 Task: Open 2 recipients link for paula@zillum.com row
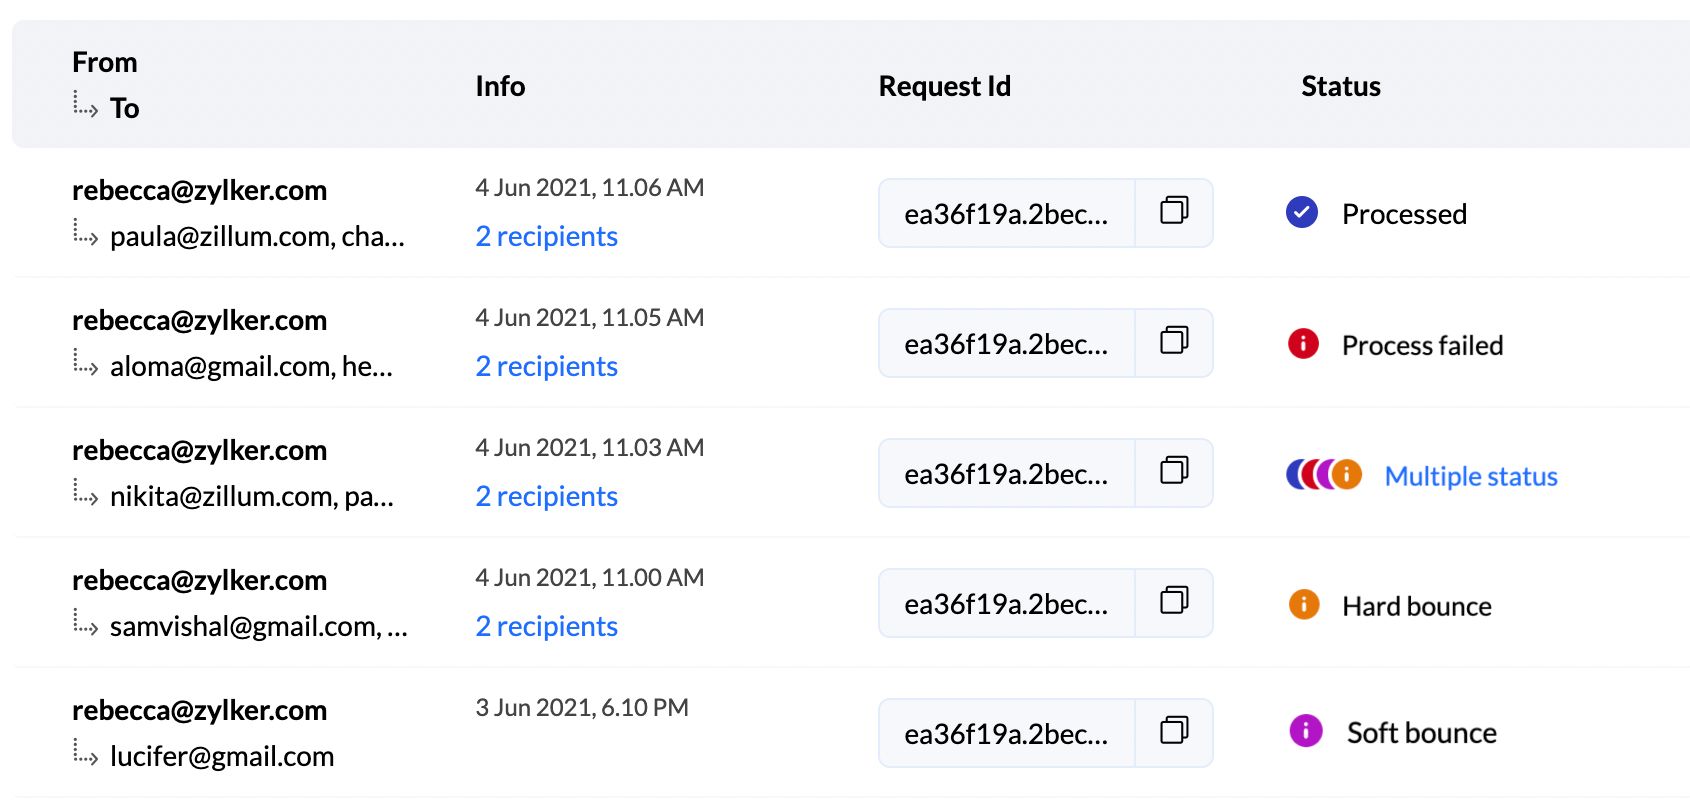point(546,236)
